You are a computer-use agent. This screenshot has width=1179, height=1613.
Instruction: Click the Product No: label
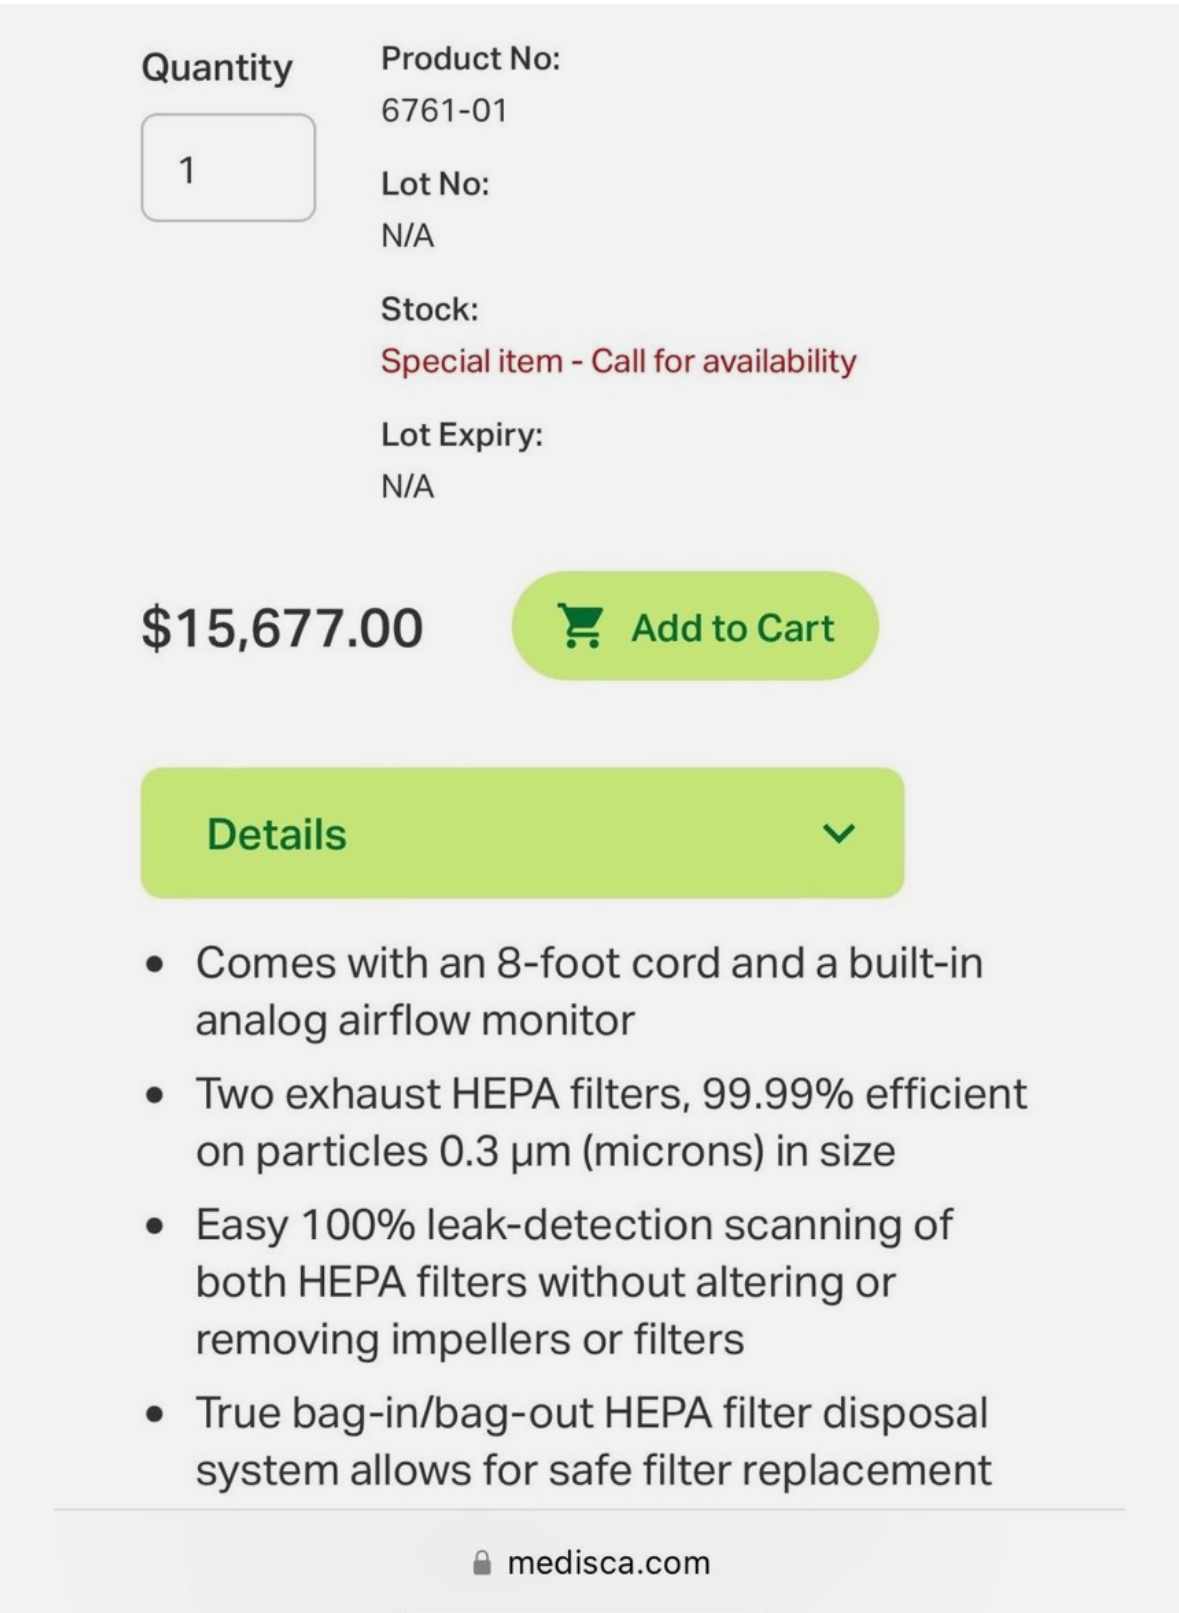(470, 59)
